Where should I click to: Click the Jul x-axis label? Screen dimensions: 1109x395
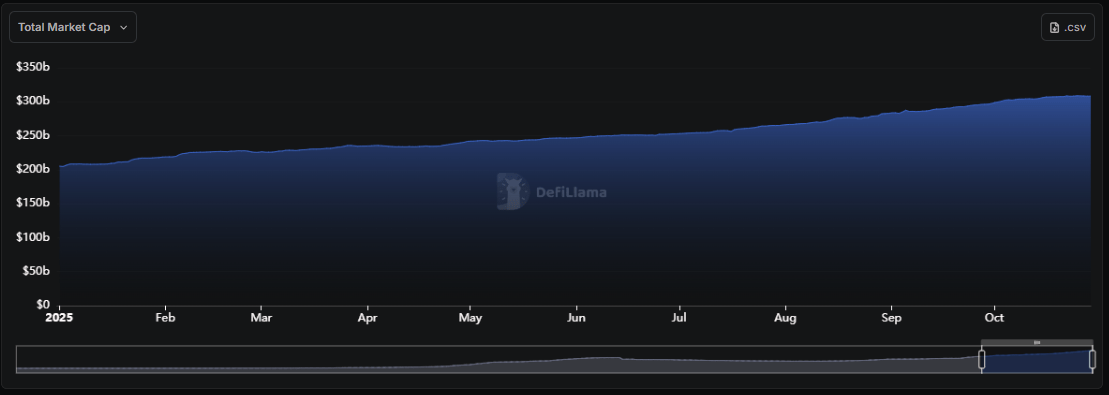pos(679,318)
